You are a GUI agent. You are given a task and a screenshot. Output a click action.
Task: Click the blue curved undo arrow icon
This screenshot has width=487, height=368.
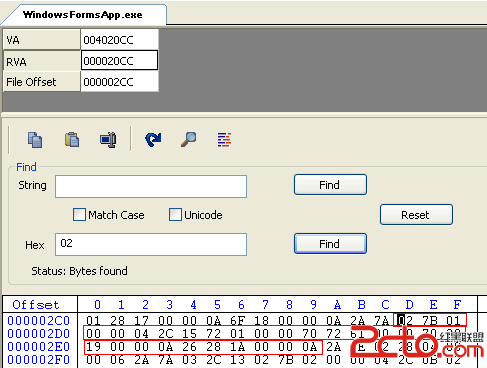point(153,139)
